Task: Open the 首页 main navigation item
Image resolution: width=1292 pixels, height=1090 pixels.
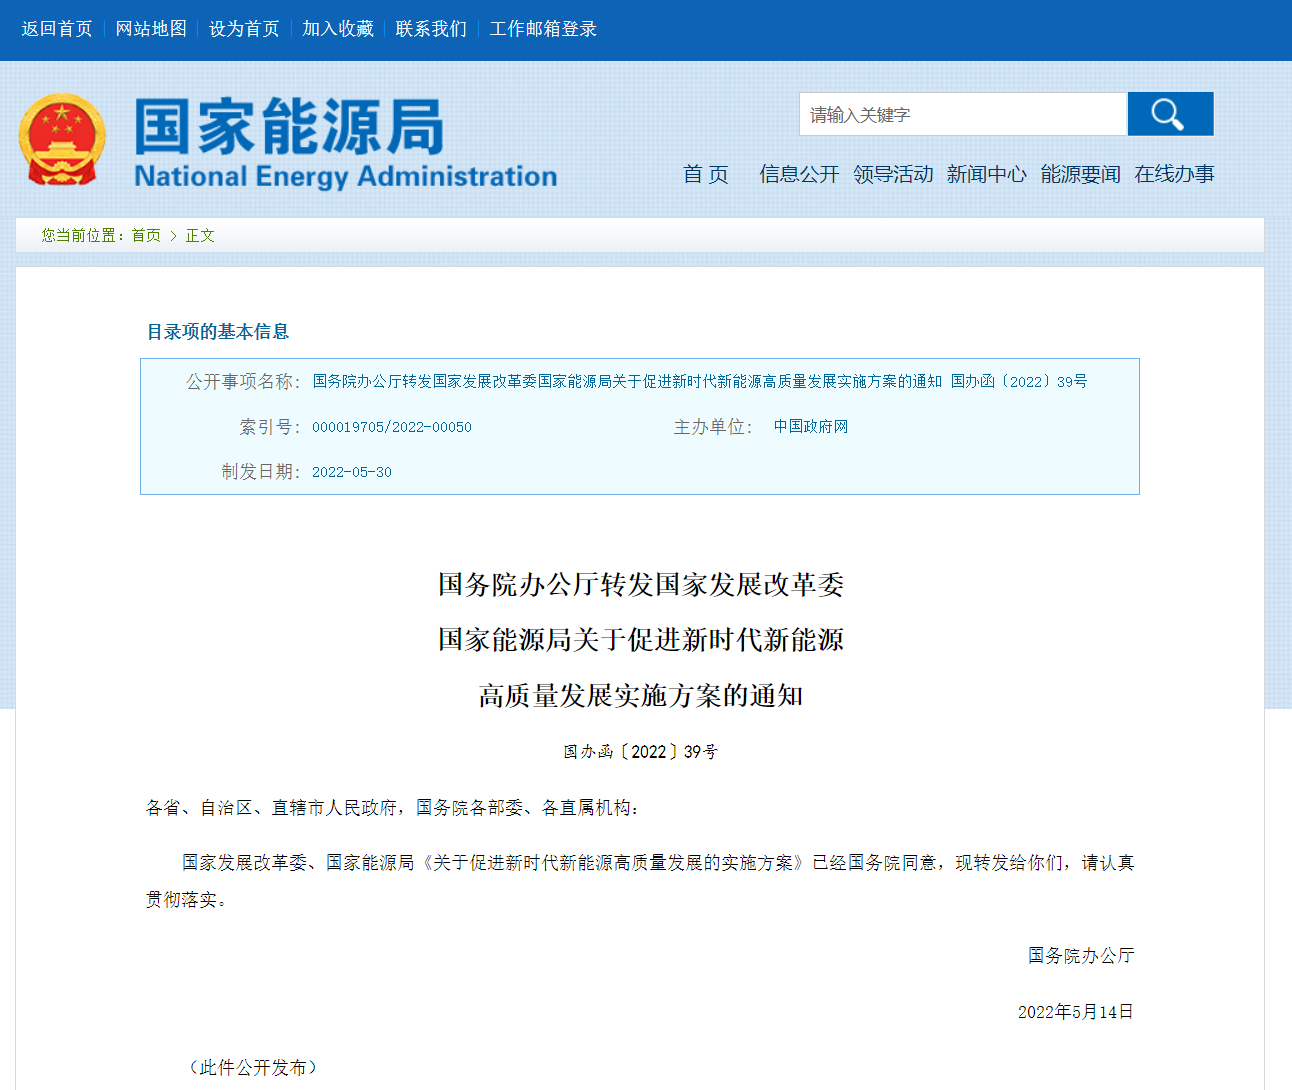Action: pos(705,174)
